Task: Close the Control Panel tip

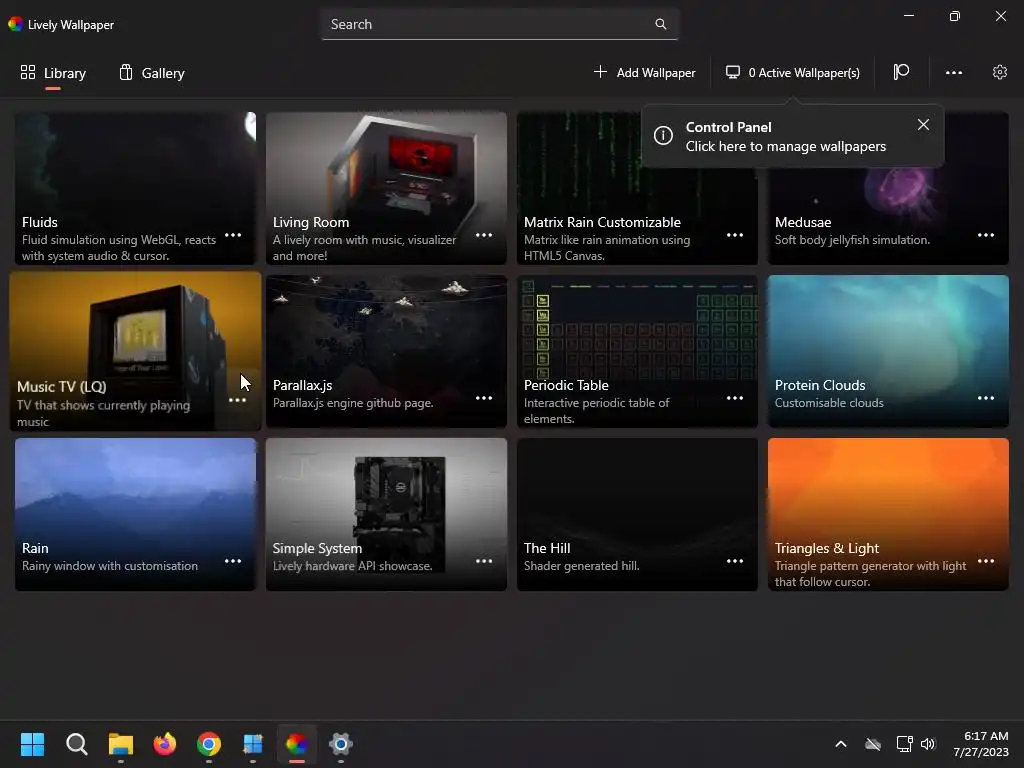Action: click(923, 125)
